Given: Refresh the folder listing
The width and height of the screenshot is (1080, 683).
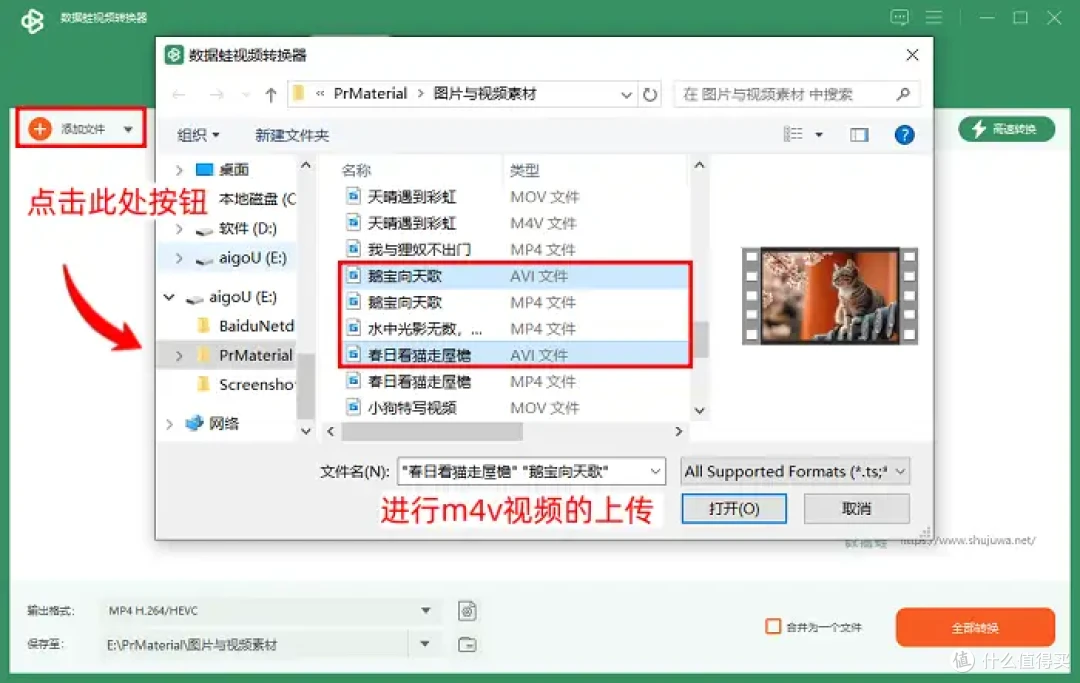Looking at the screenshot, I should pos(650,95).
